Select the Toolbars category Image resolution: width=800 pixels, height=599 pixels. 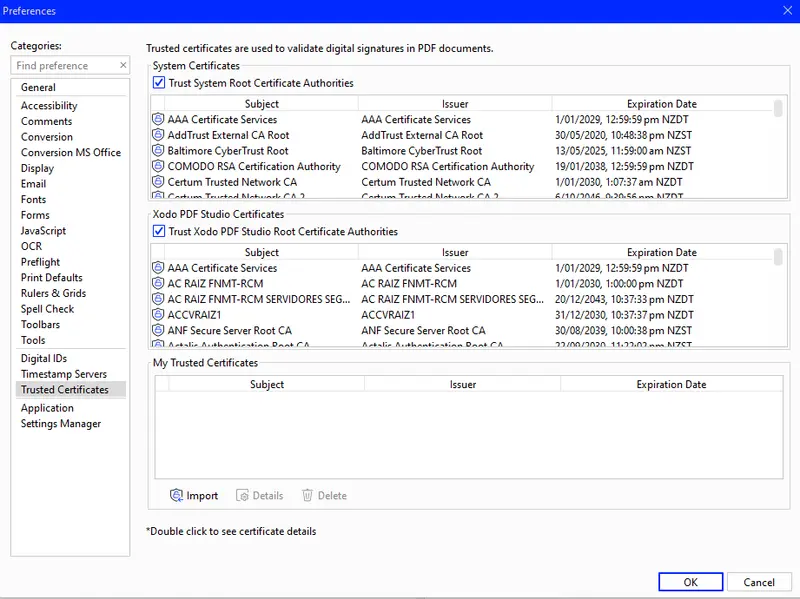click(40, 325)
